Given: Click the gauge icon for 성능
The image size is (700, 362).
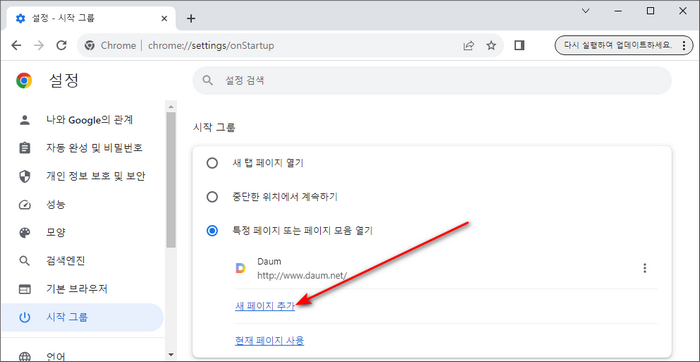Looking at the screenshot, I should [x=25, y=205].
